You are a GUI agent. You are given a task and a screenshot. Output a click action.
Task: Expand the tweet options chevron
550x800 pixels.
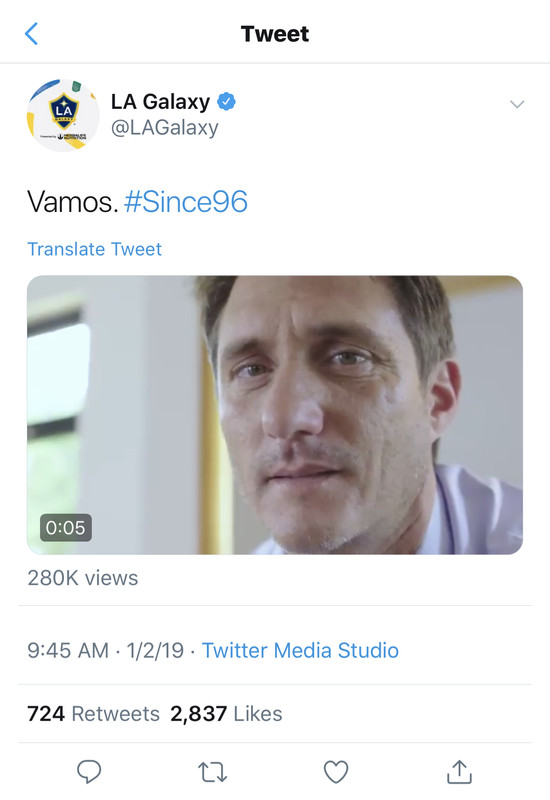click(517, 105)
